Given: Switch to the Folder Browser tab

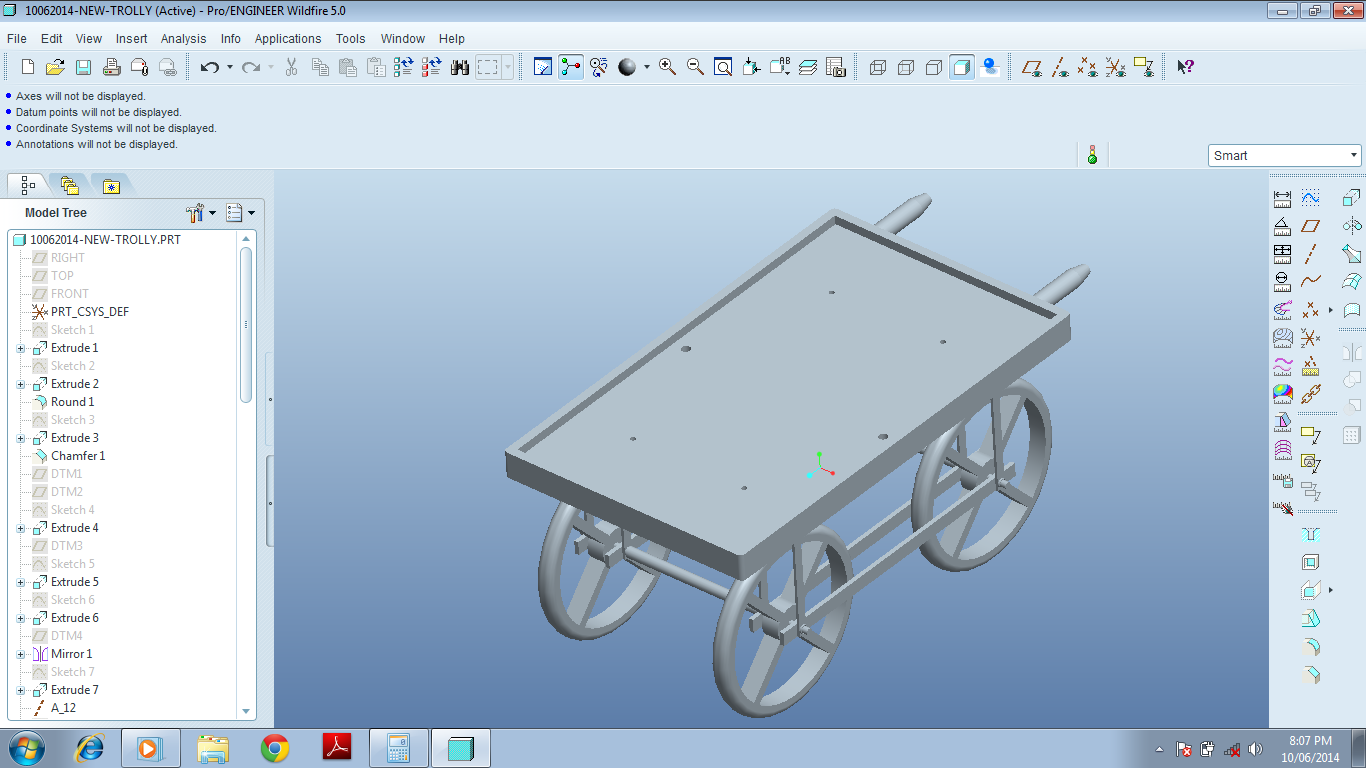Looking at the screenshot, I should pyautogui.click(x=69, y=185).
